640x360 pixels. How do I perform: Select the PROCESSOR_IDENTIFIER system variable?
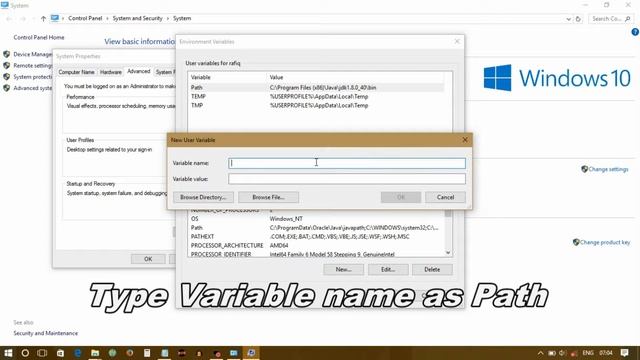click(316, 254)
